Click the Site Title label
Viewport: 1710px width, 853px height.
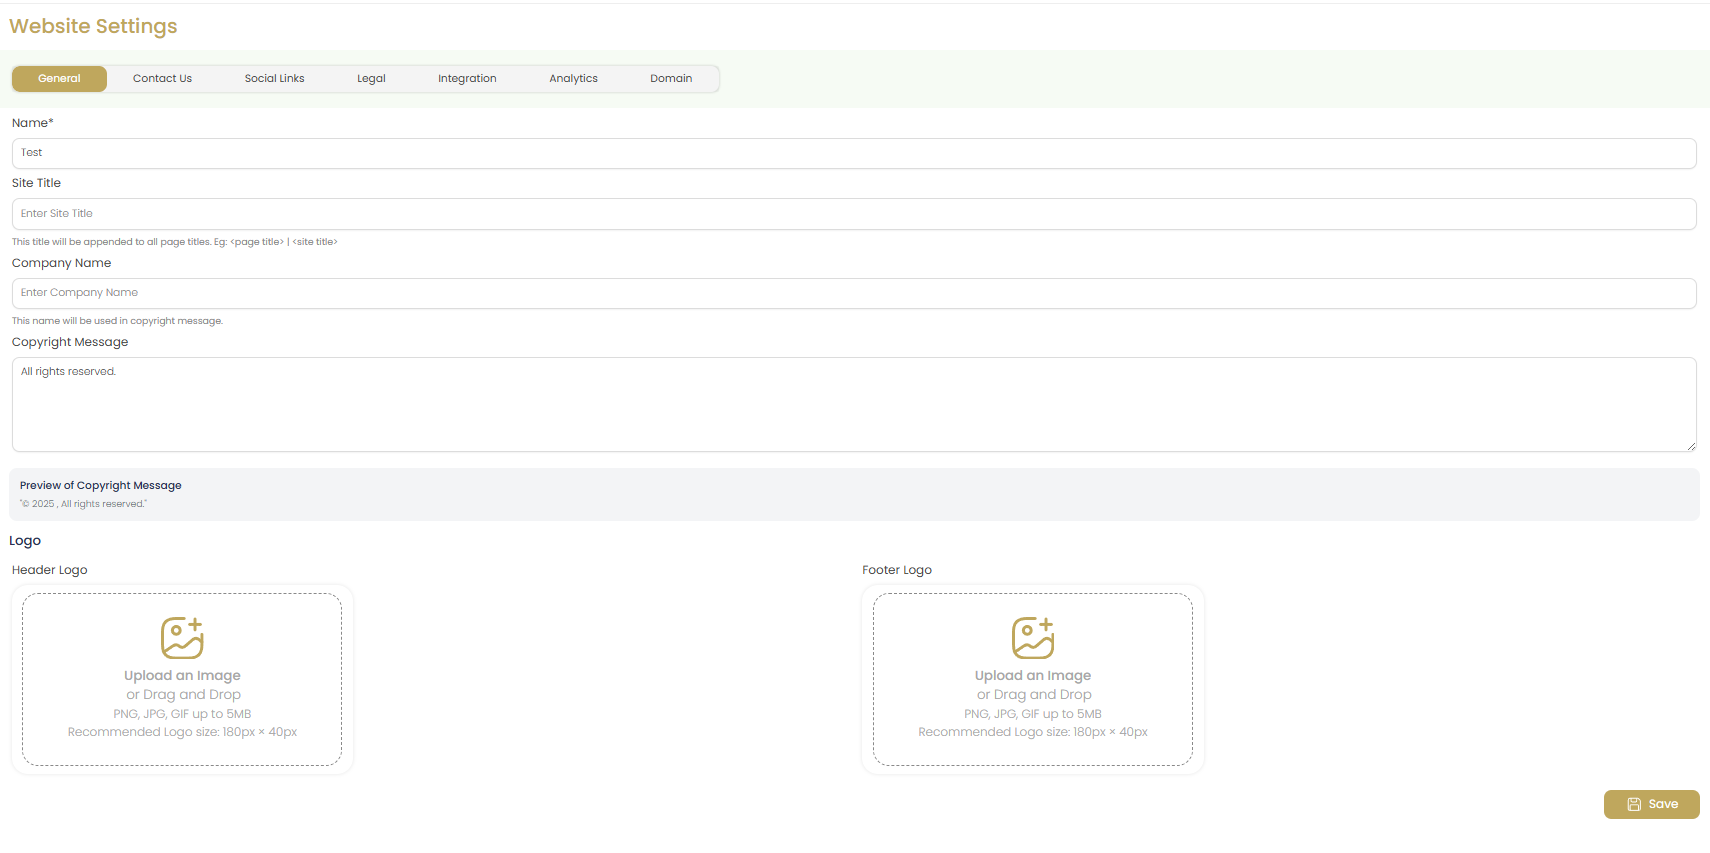pyautogui.click(x=36, y=183)
